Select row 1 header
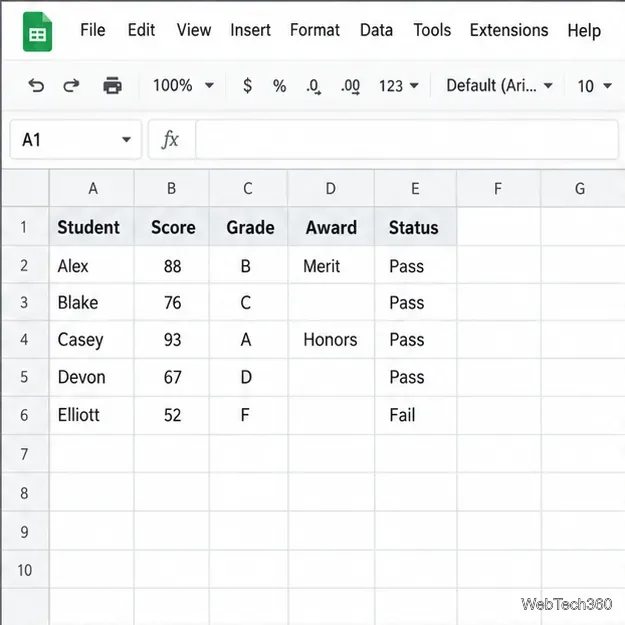Viewport: 625px width, 625px height. [24, 226]
